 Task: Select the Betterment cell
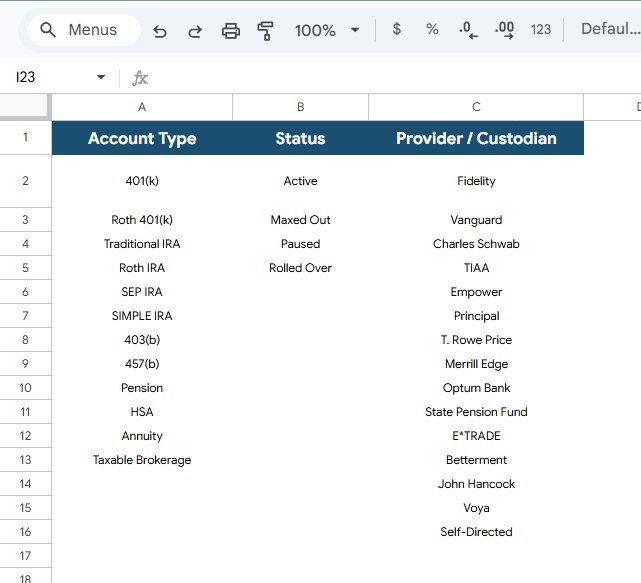click(x=476, y=460)
